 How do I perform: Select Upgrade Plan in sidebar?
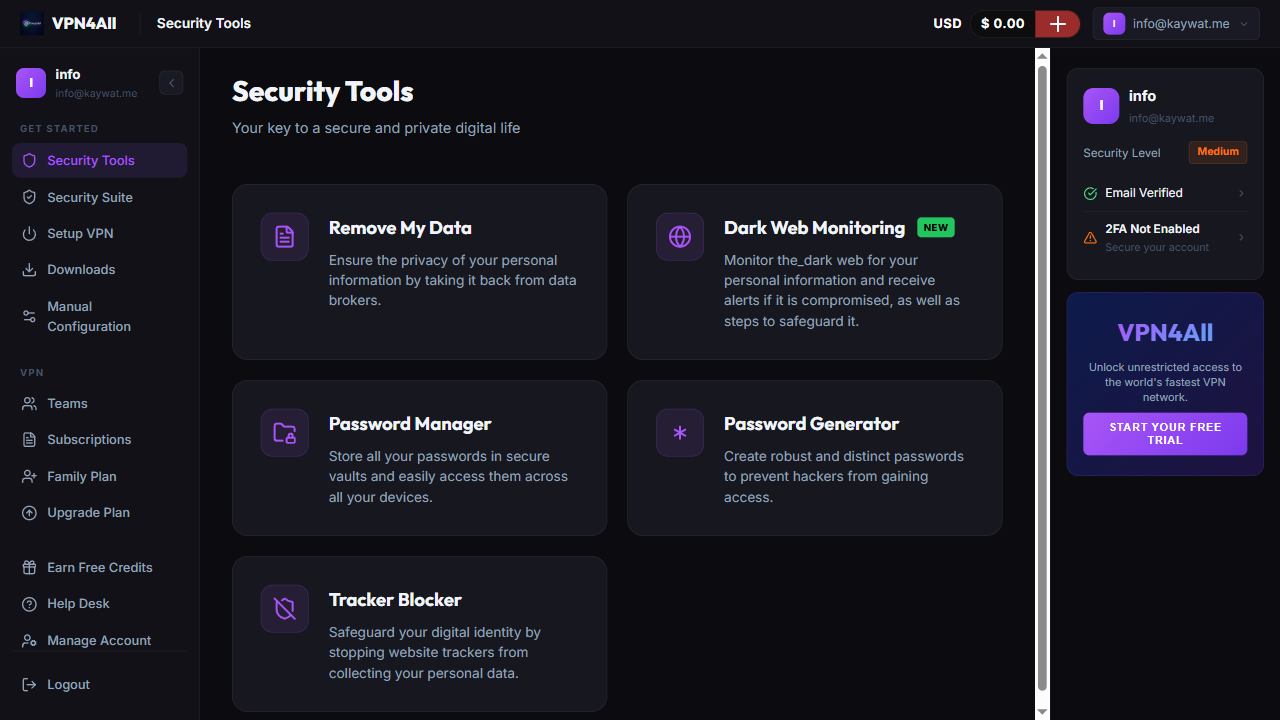(x=100, y=512)
